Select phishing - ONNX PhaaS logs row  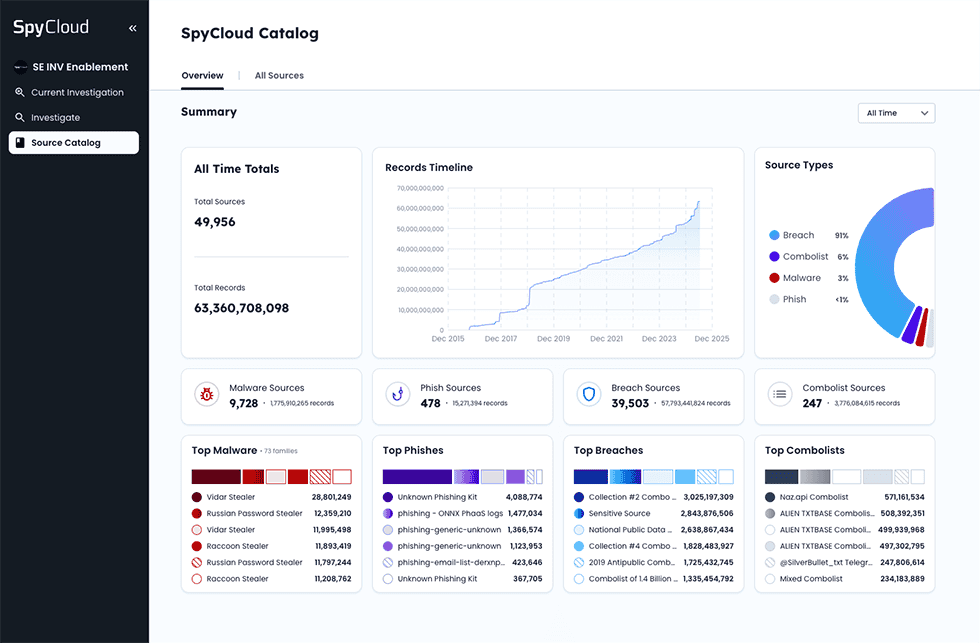click(462, 514)
